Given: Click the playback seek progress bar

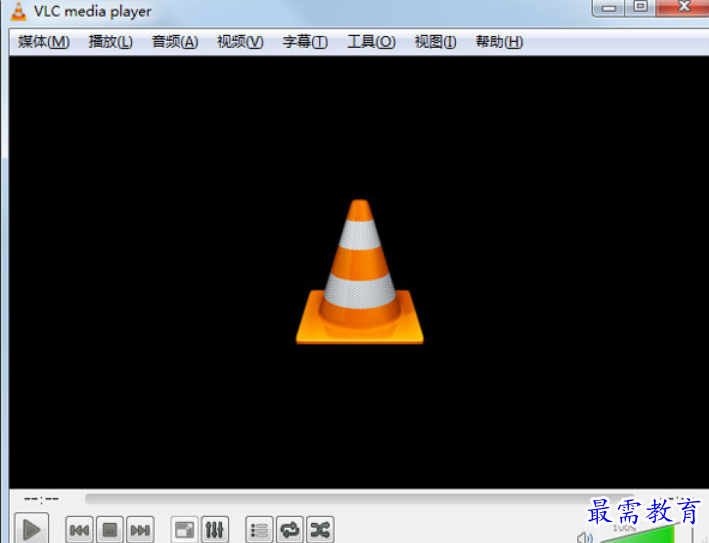Looking at the screenshot, I should coord(359,499).
